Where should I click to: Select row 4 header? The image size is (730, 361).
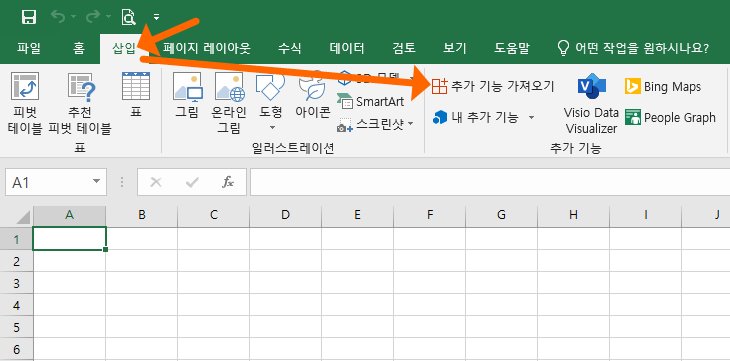coord(17,305)
